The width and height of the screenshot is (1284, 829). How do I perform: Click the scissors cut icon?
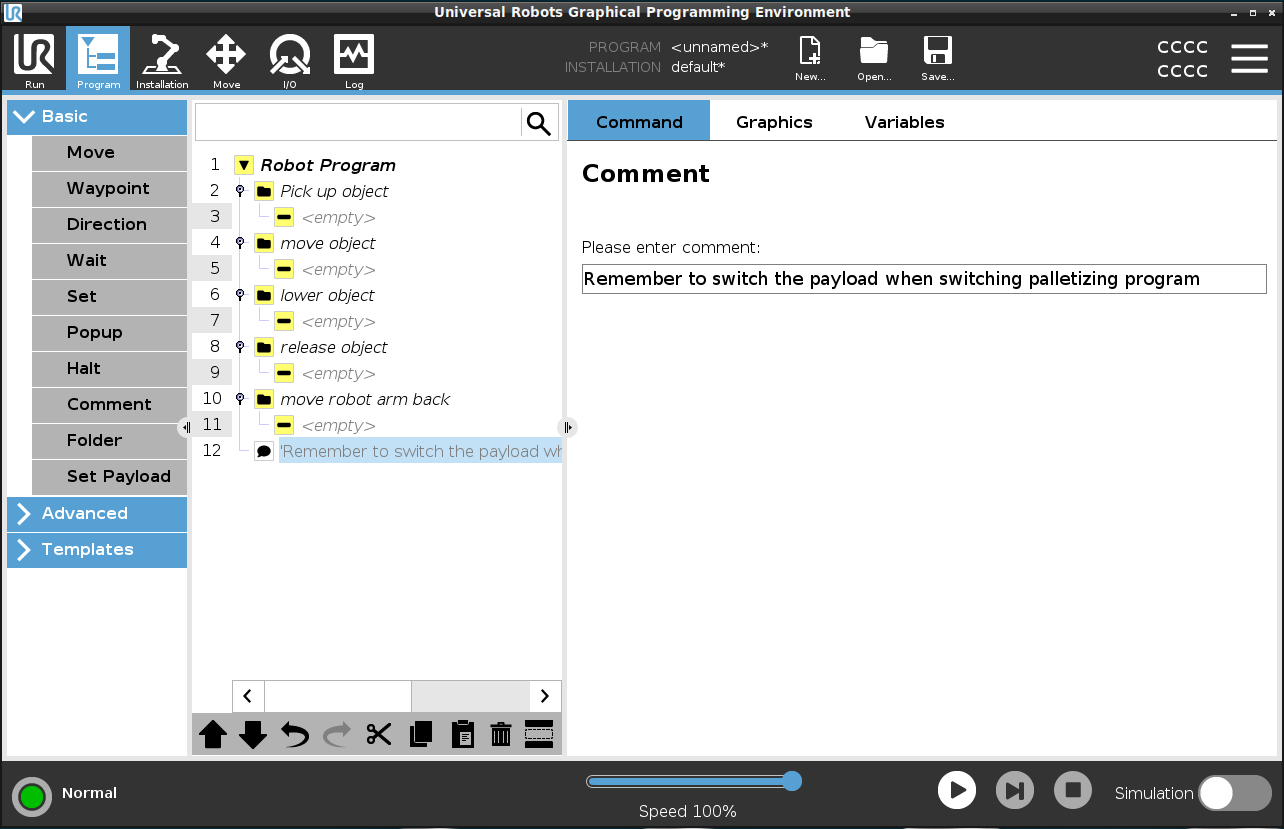click(378, 735)
